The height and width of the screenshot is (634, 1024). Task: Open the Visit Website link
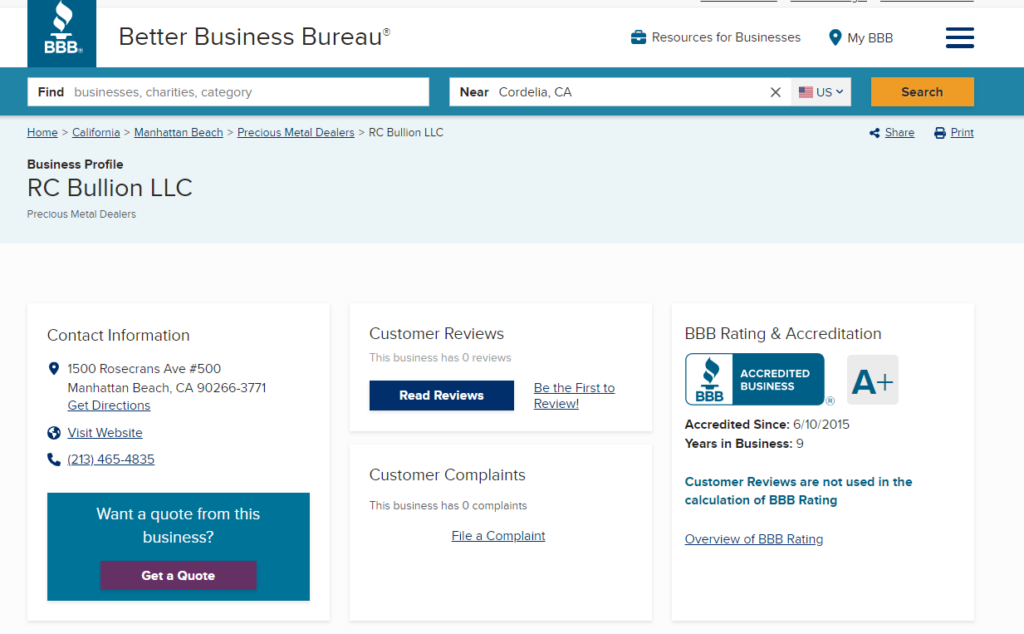(x=104, y=433)
